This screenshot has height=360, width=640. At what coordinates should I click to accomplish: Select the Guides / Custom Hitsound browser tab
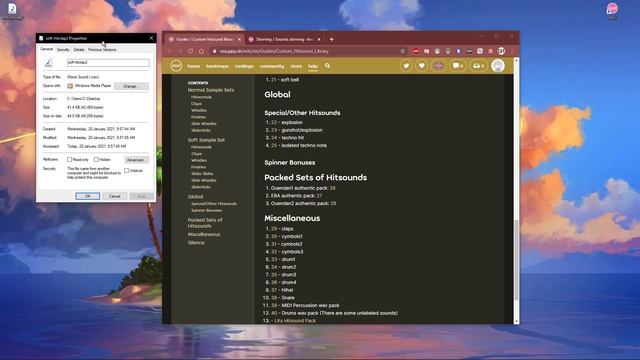(x=204, y=39)
